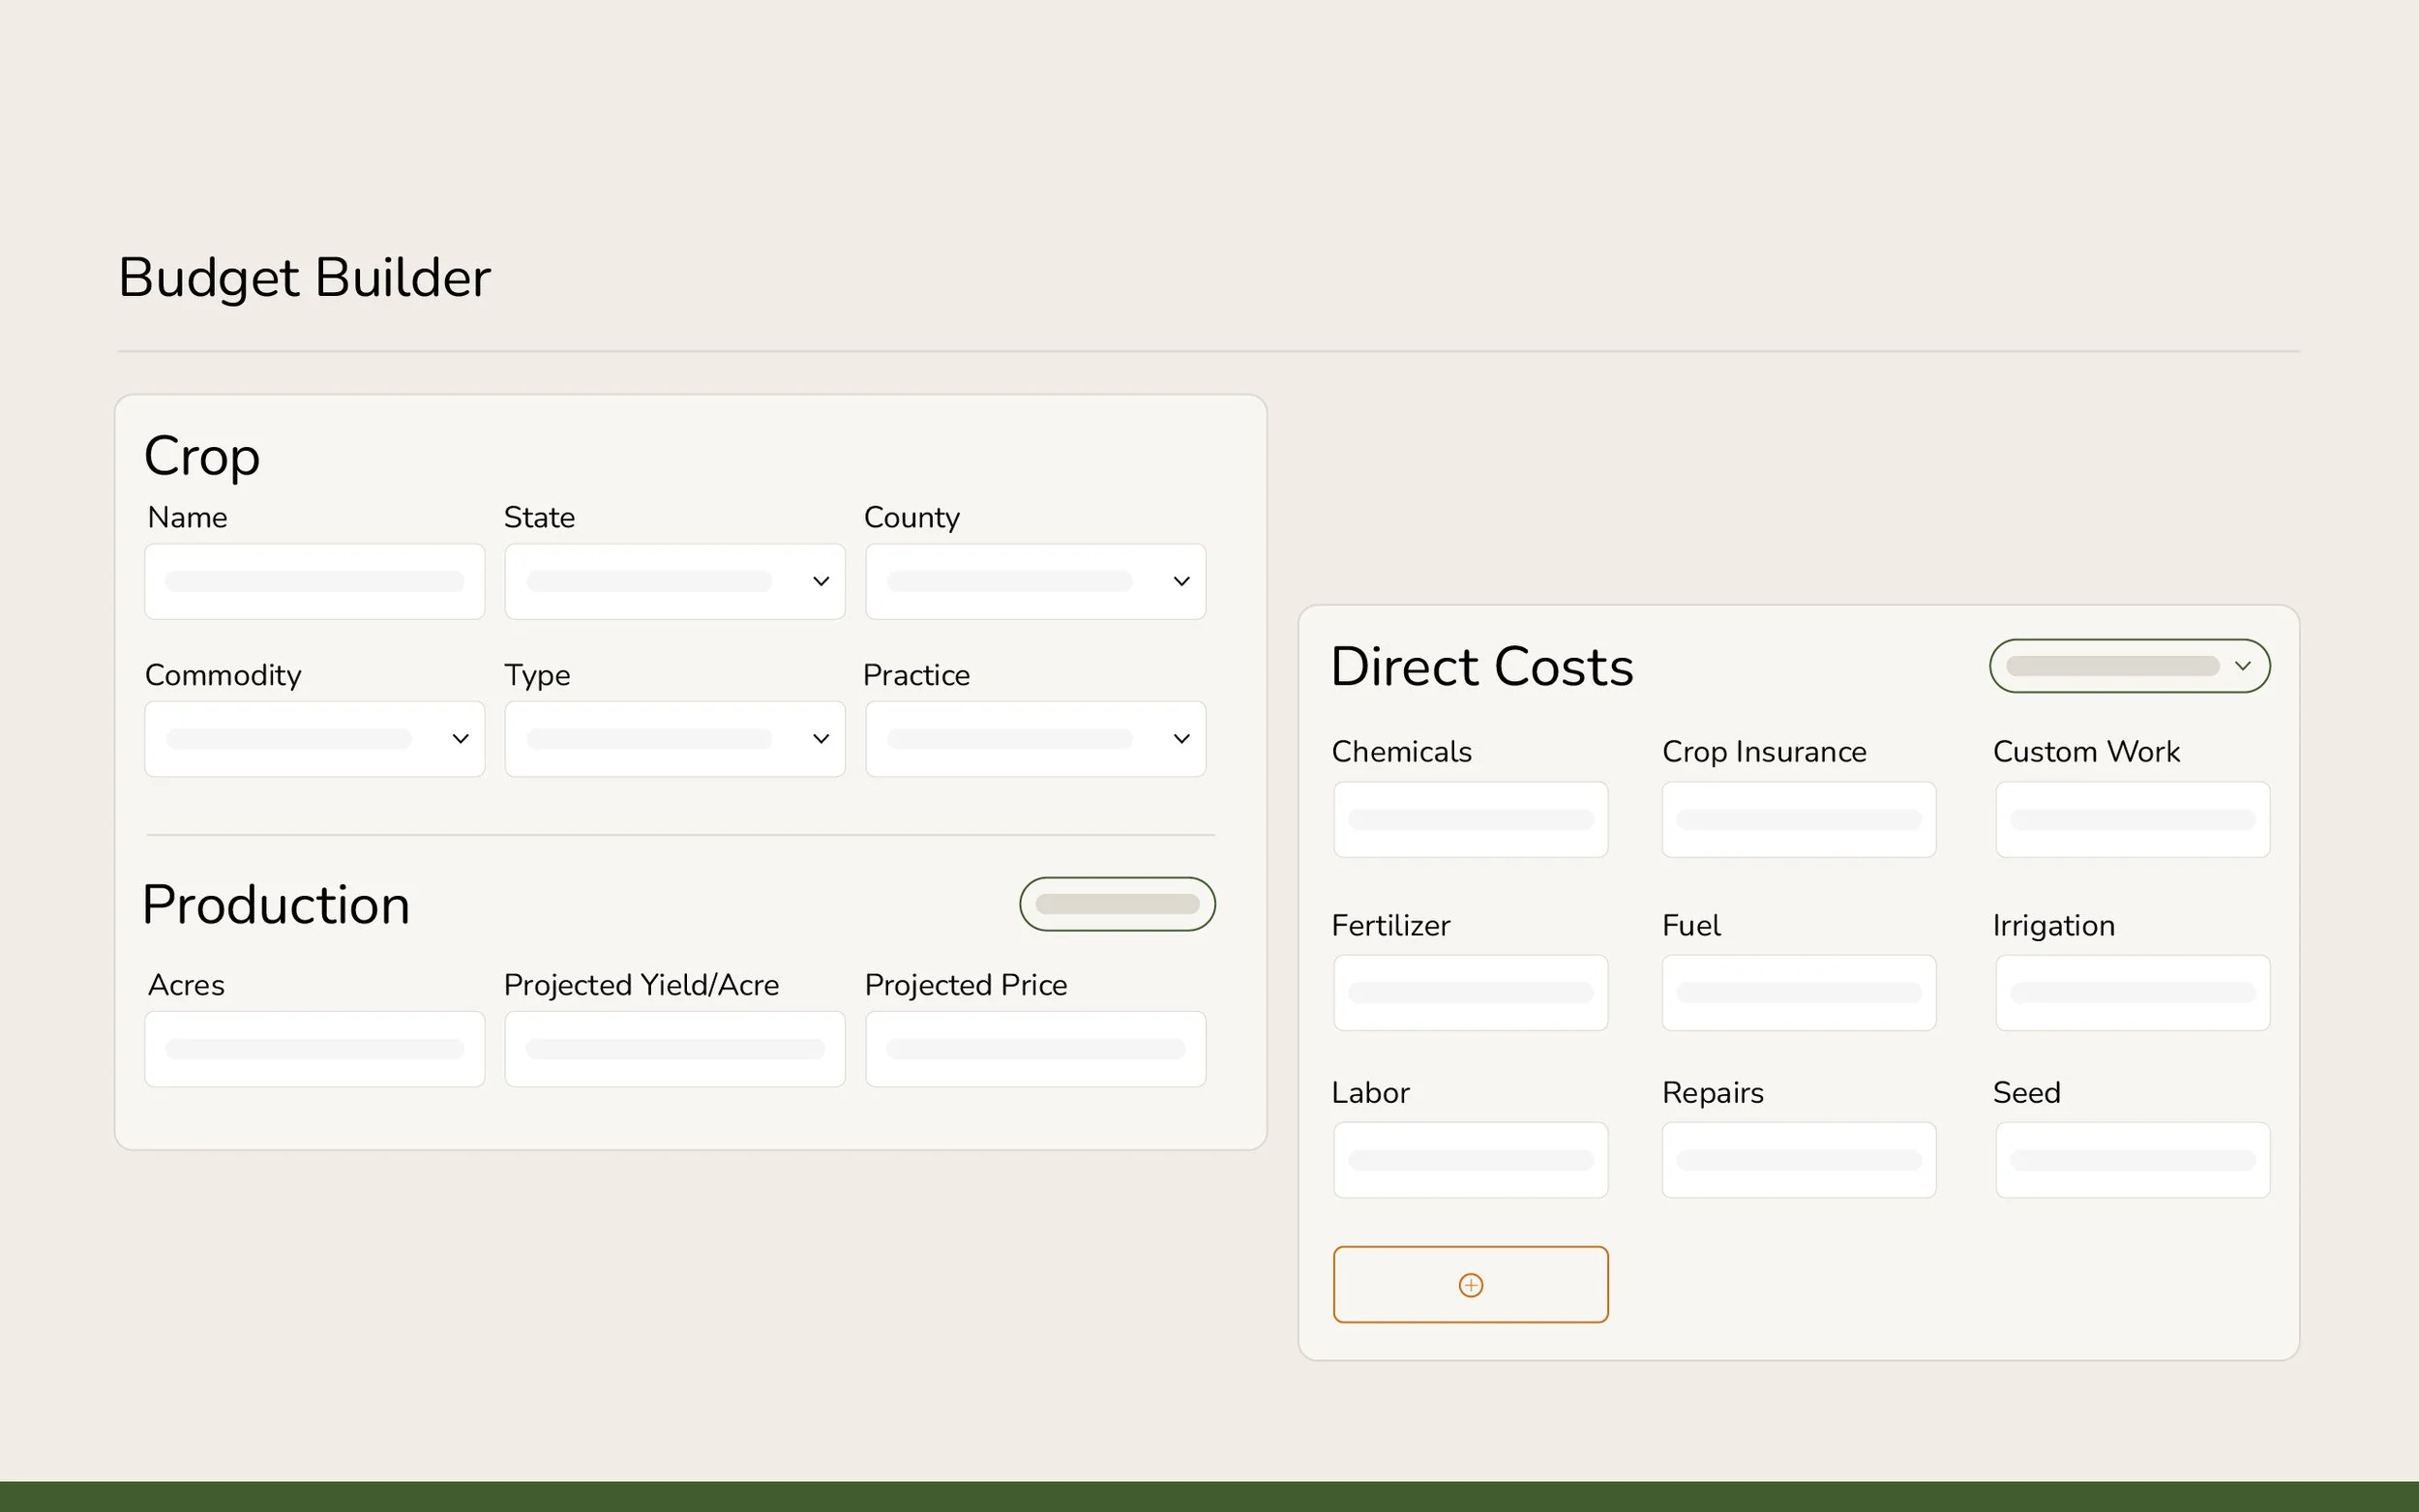Focus the Fuel cost field
Viewport: 2419px width, 1512px height.
(x=1799, y=993)
